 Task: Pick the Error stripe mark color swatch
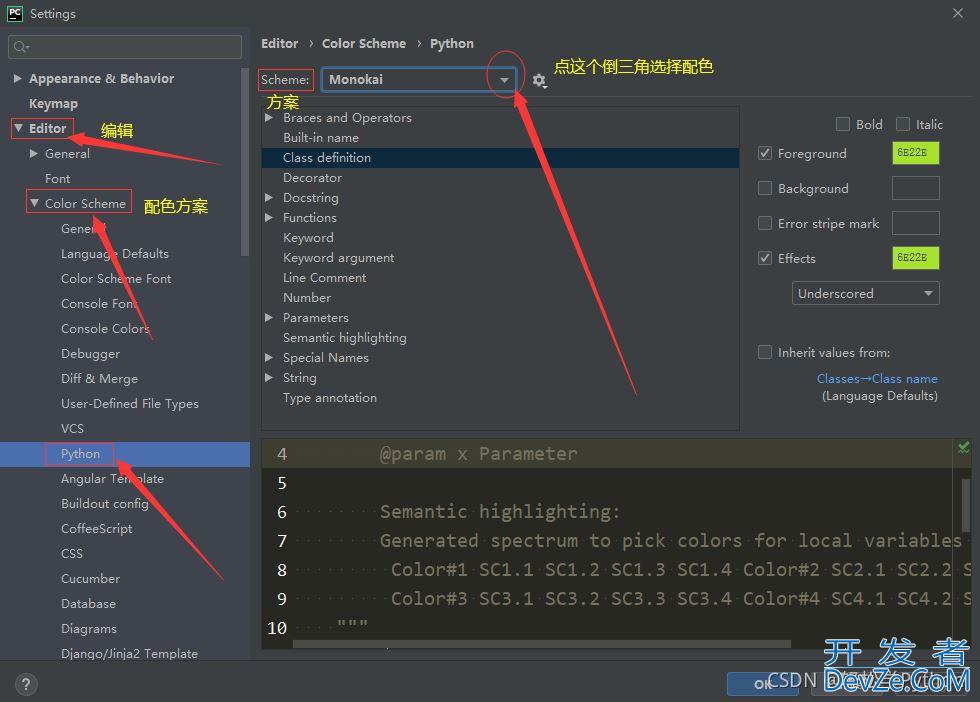915,223
